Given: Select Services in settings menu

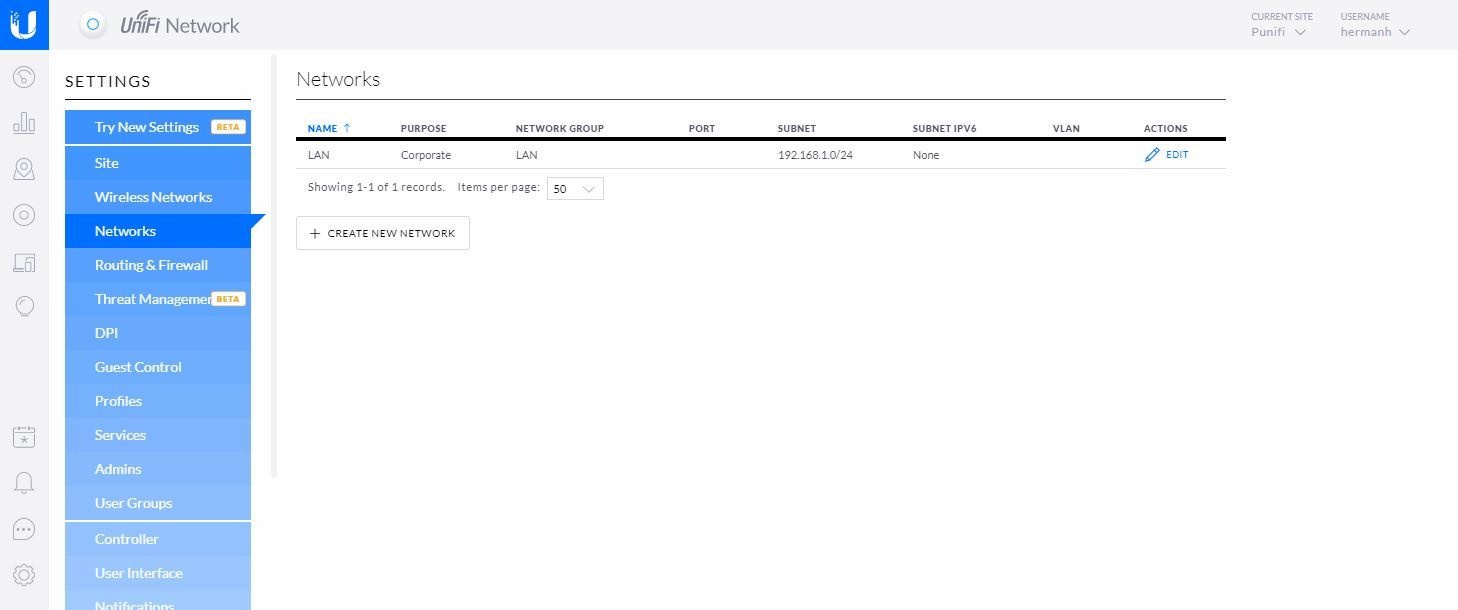Looking at the screenshot, I should coord(158,435).
